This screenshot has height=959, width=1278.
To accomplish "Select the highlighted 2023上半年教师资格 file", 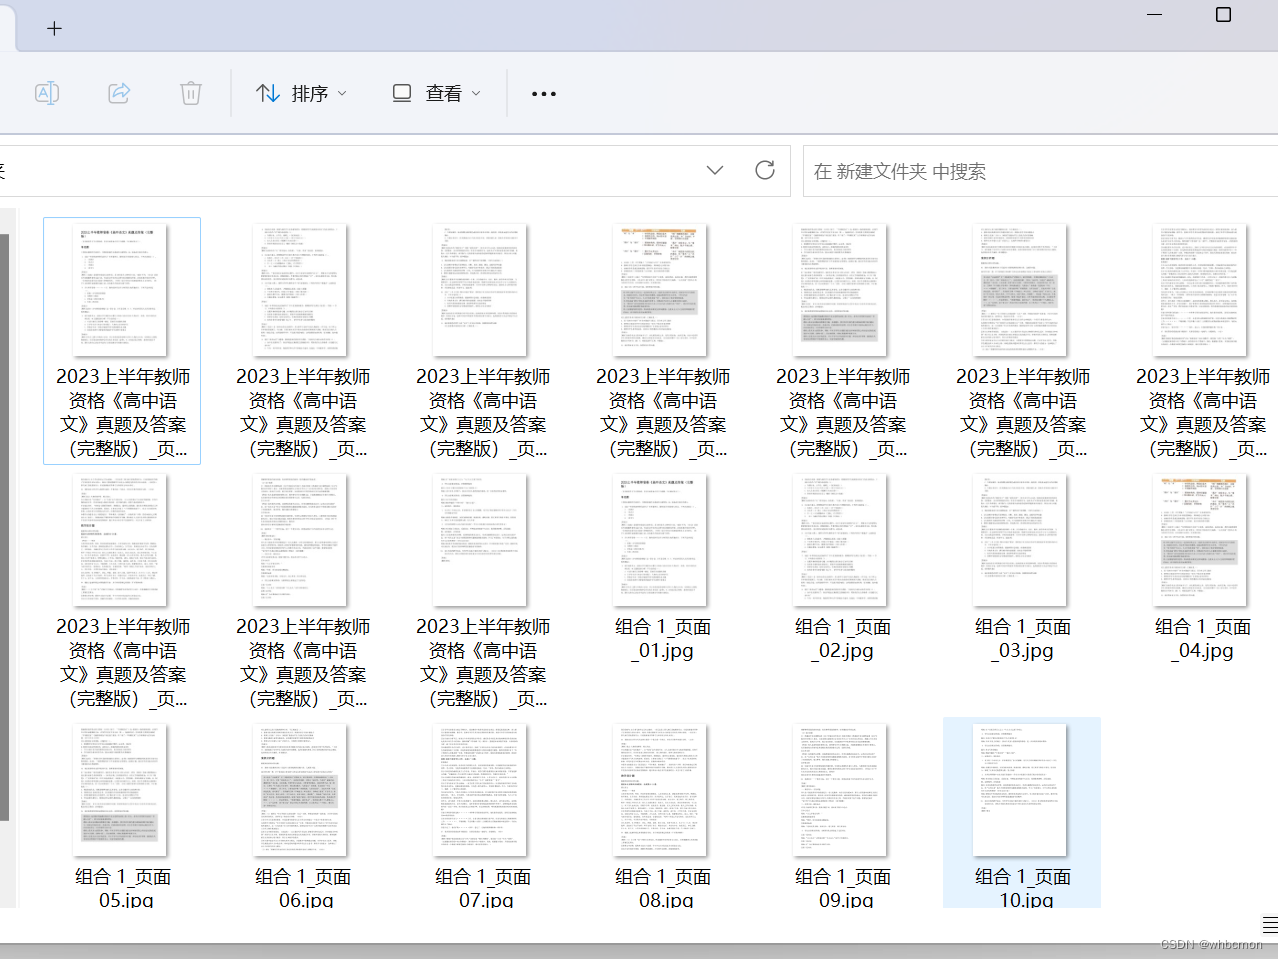I will point(122,341).
